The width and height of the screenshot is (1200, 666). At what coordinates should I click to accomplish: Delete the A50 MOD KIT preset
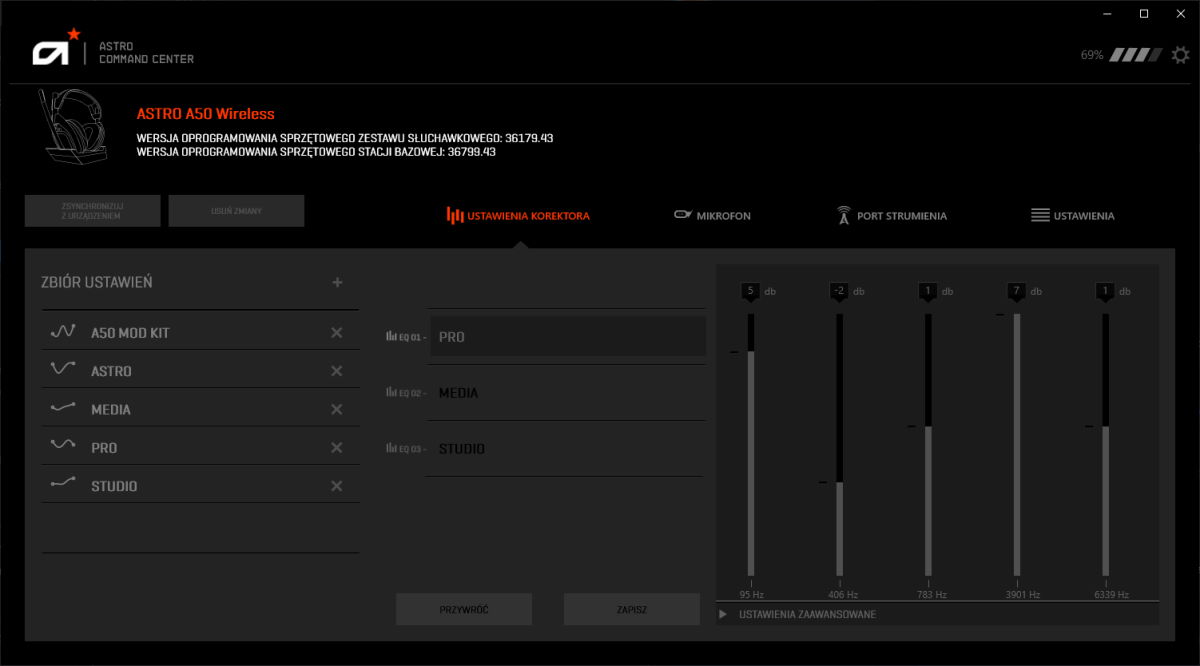(337, 333)
